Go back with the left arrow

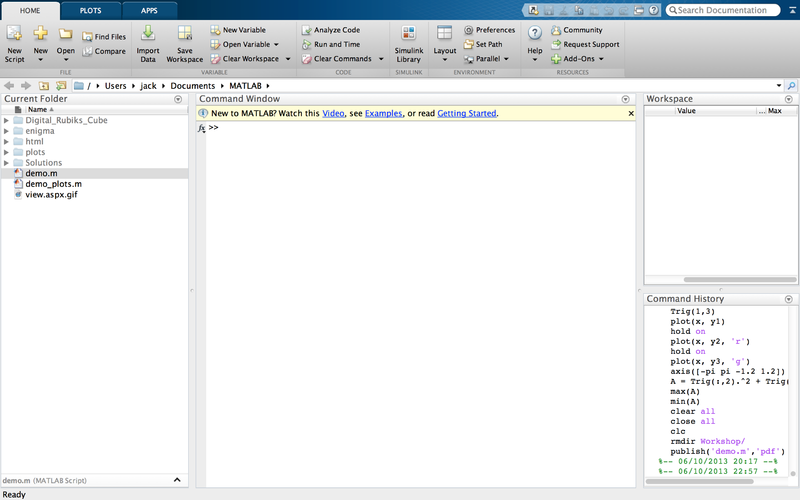(9, 86)
